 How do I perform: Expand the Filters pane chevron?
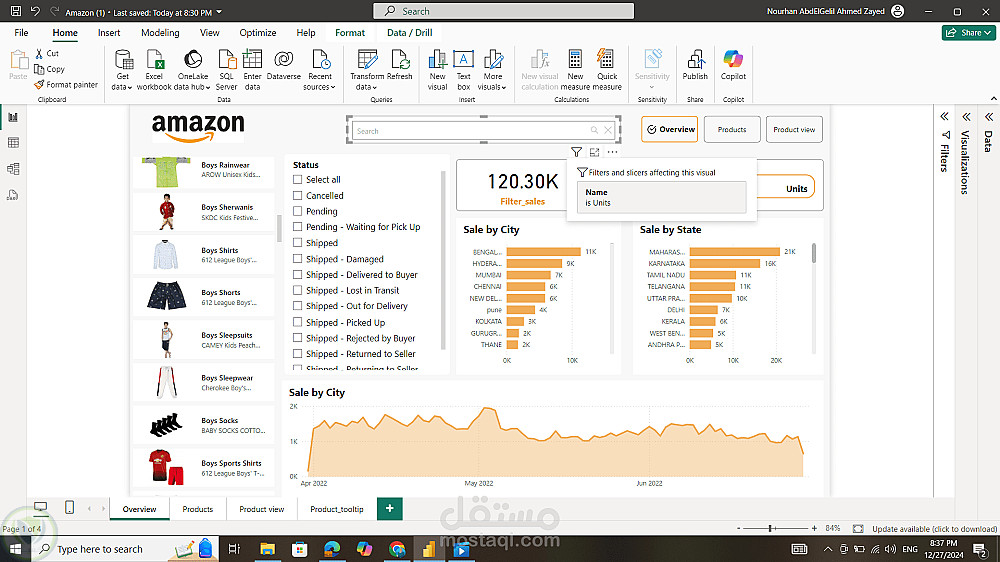tap(945, 117)
